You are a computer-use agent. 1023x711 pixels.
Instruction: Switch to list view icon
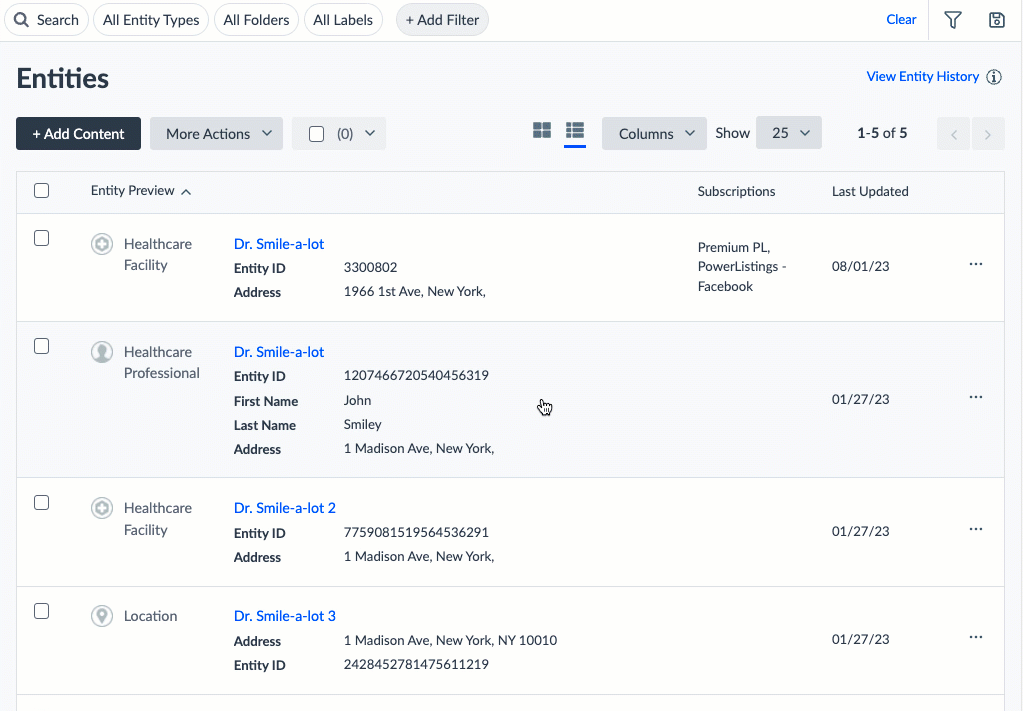click(x=575, y=130)
